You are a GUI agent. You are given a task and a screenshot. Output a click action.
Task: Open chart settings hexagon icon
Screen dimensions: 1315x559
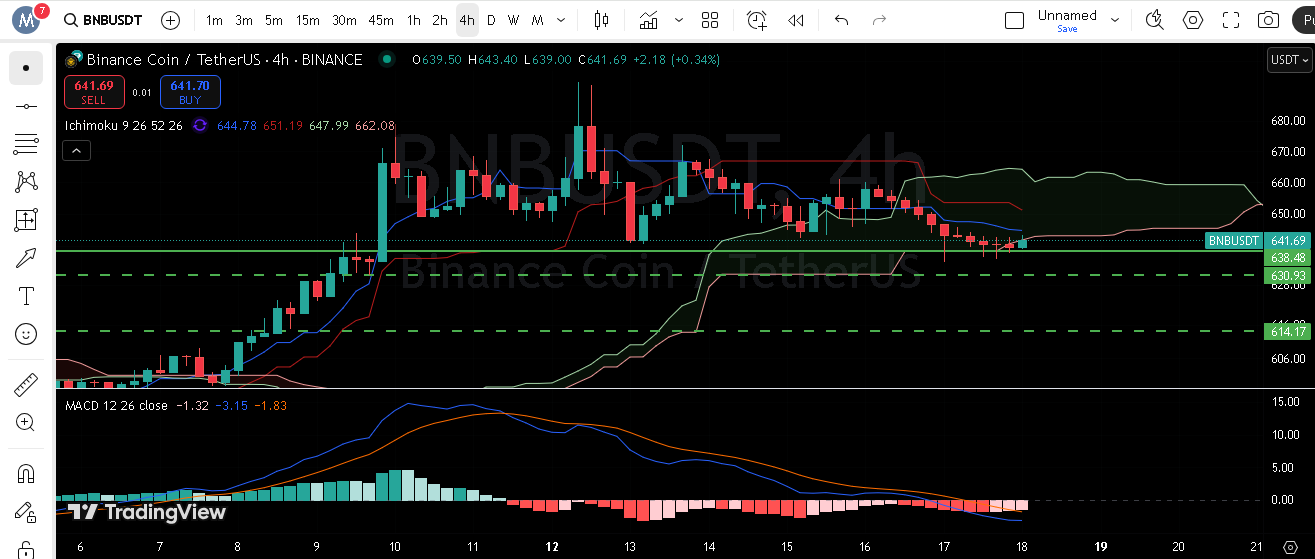pyautogui.click(x=1193, y=20)
